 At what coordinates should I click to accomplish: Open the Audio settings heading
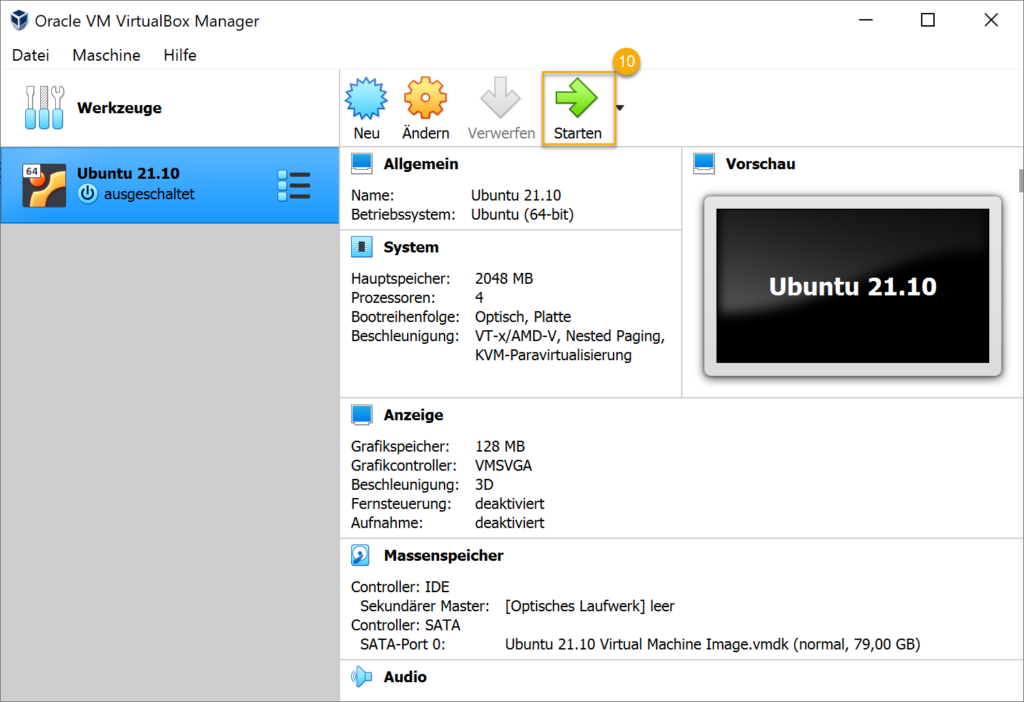405,677
